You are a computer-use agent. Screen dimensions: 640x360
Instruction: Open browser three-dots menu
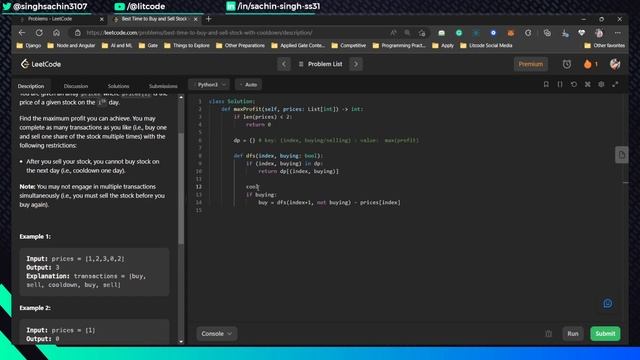point(618,33)
